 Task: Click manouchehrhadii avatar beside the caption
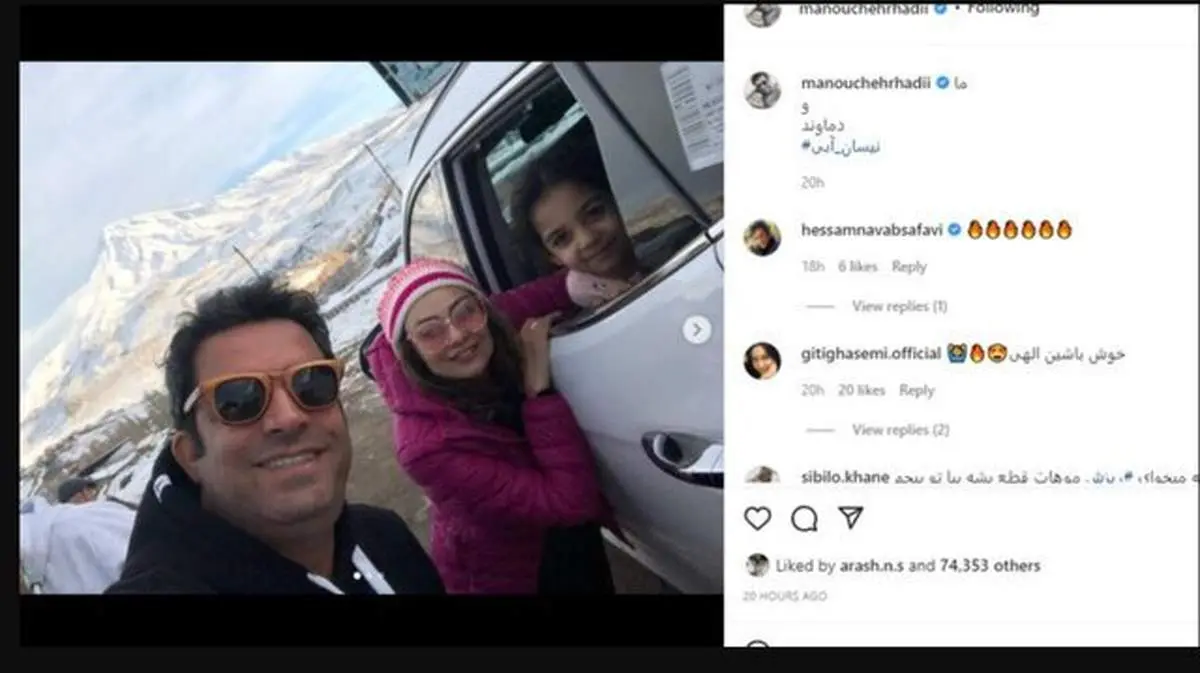(x=763, y=91)
